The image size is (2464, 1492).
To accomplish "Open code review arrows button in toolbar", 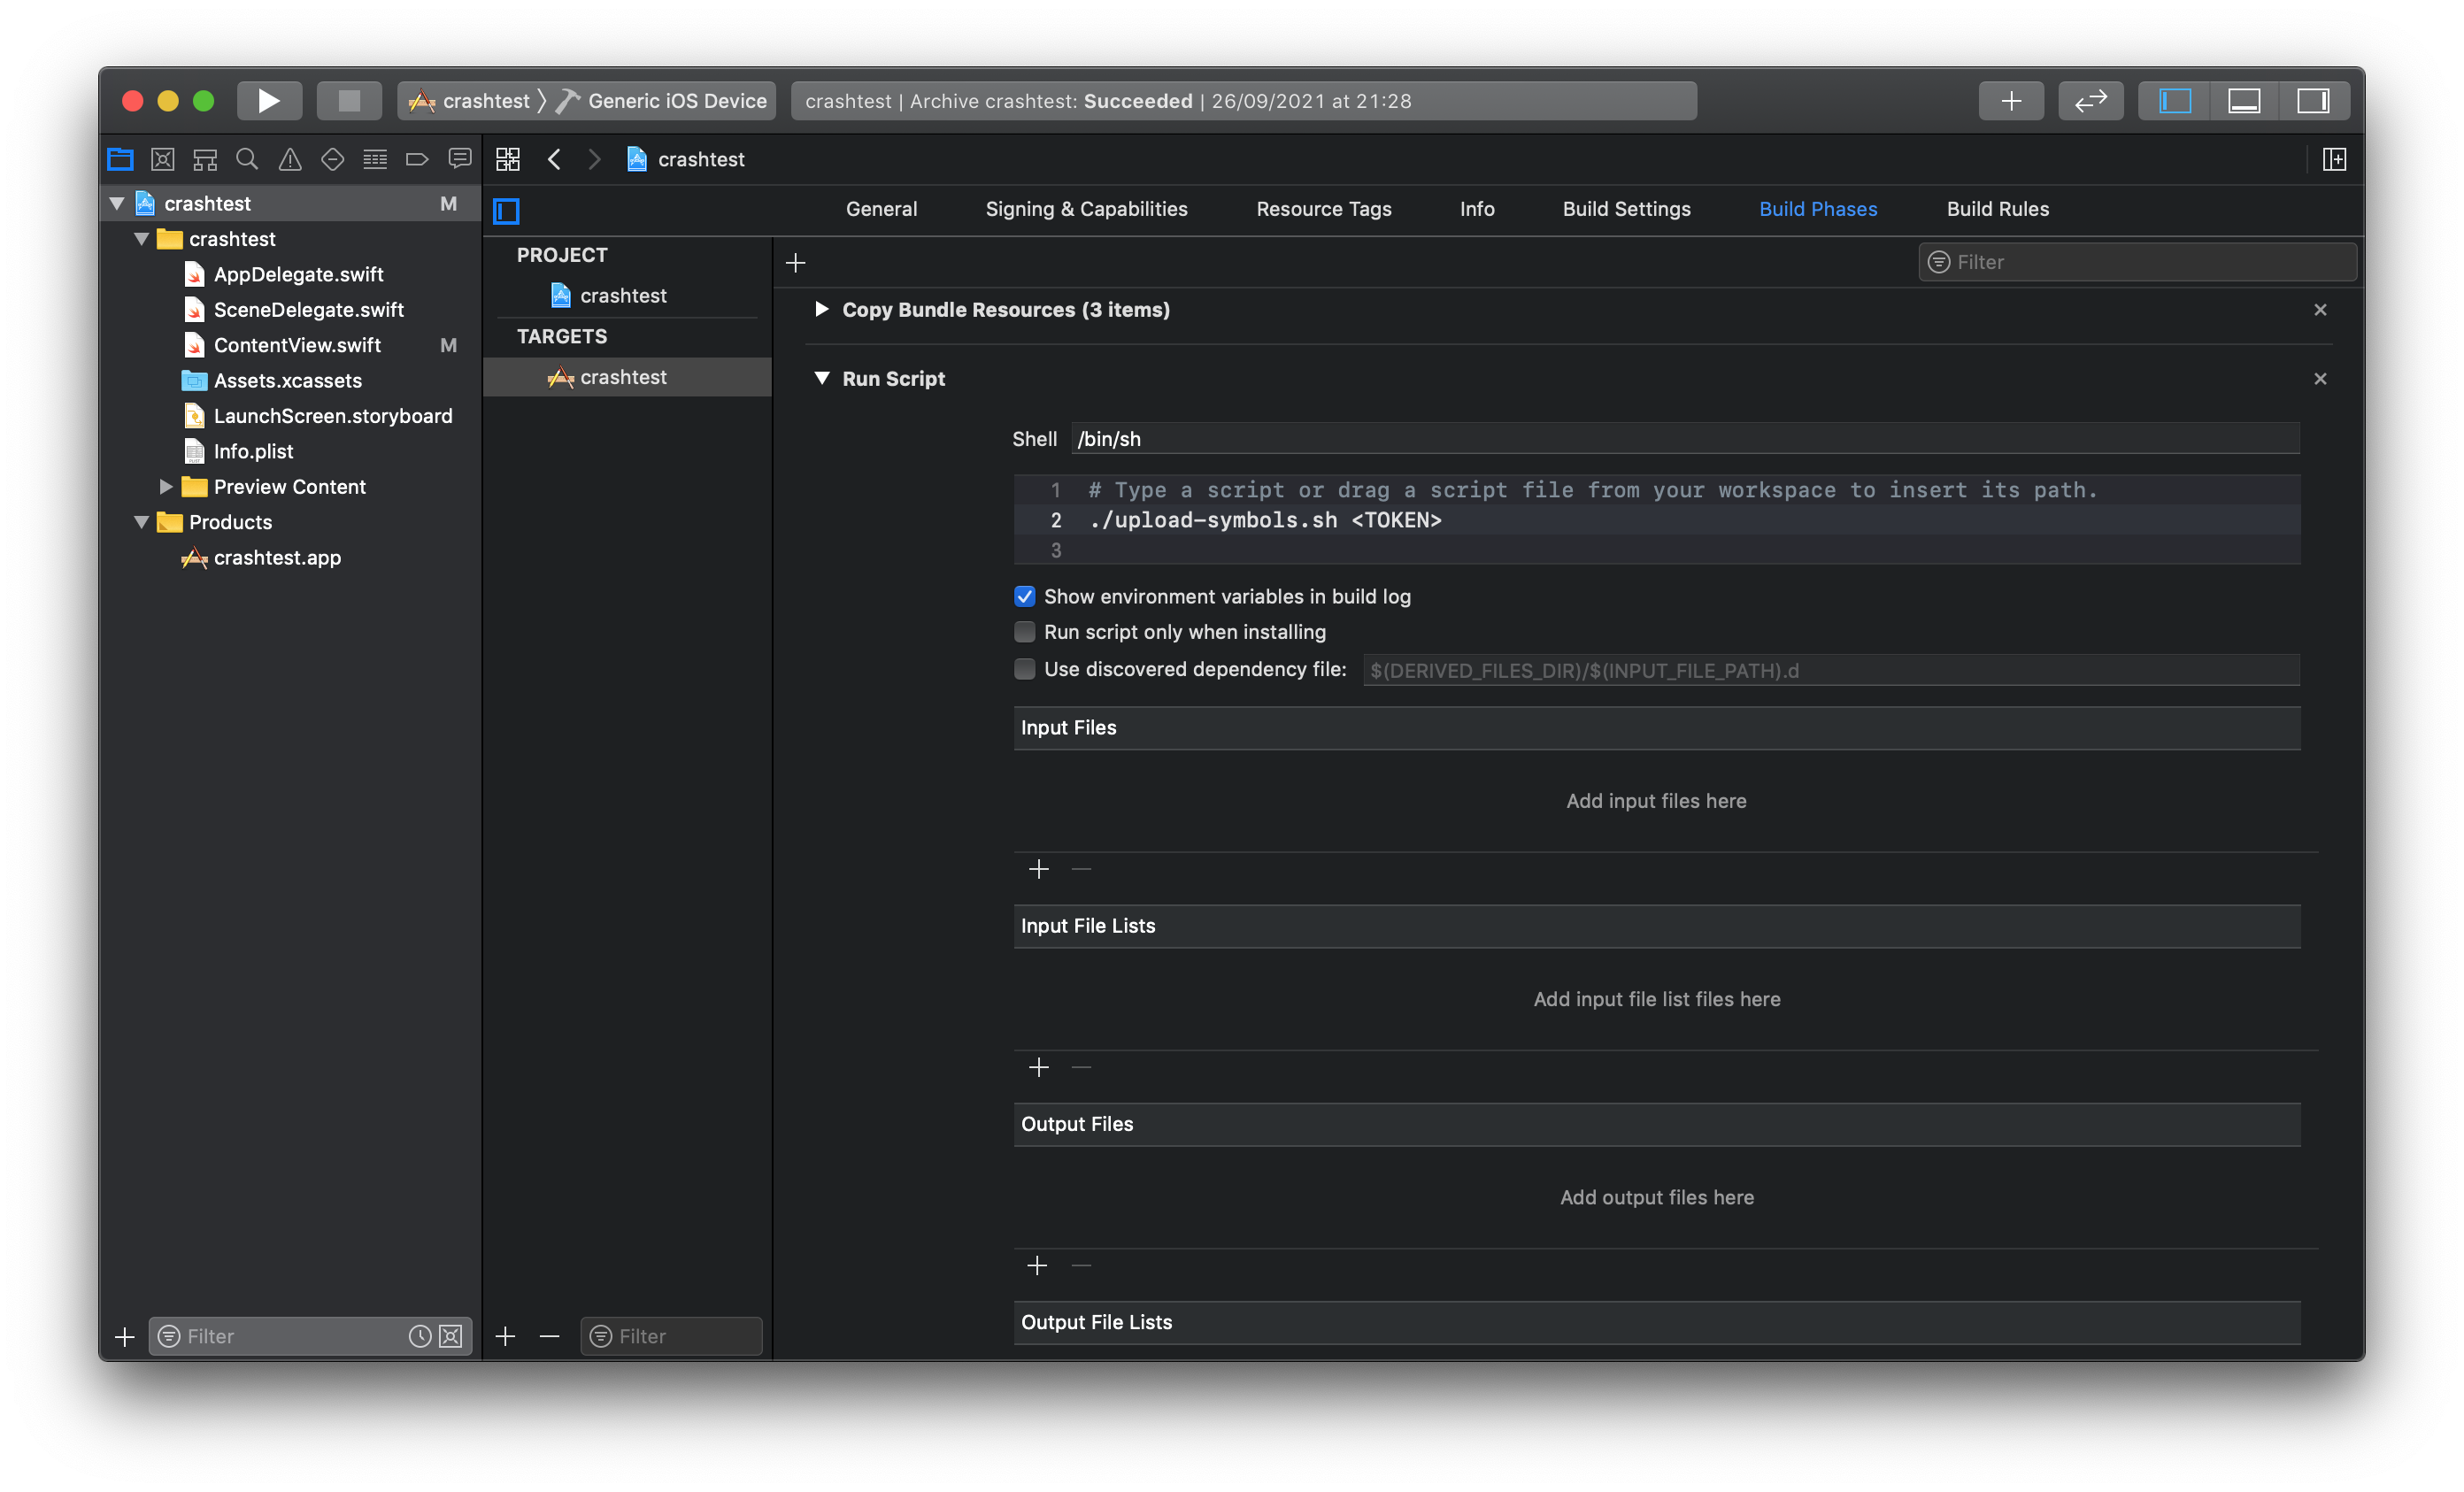I will [x=2091, y=101].
